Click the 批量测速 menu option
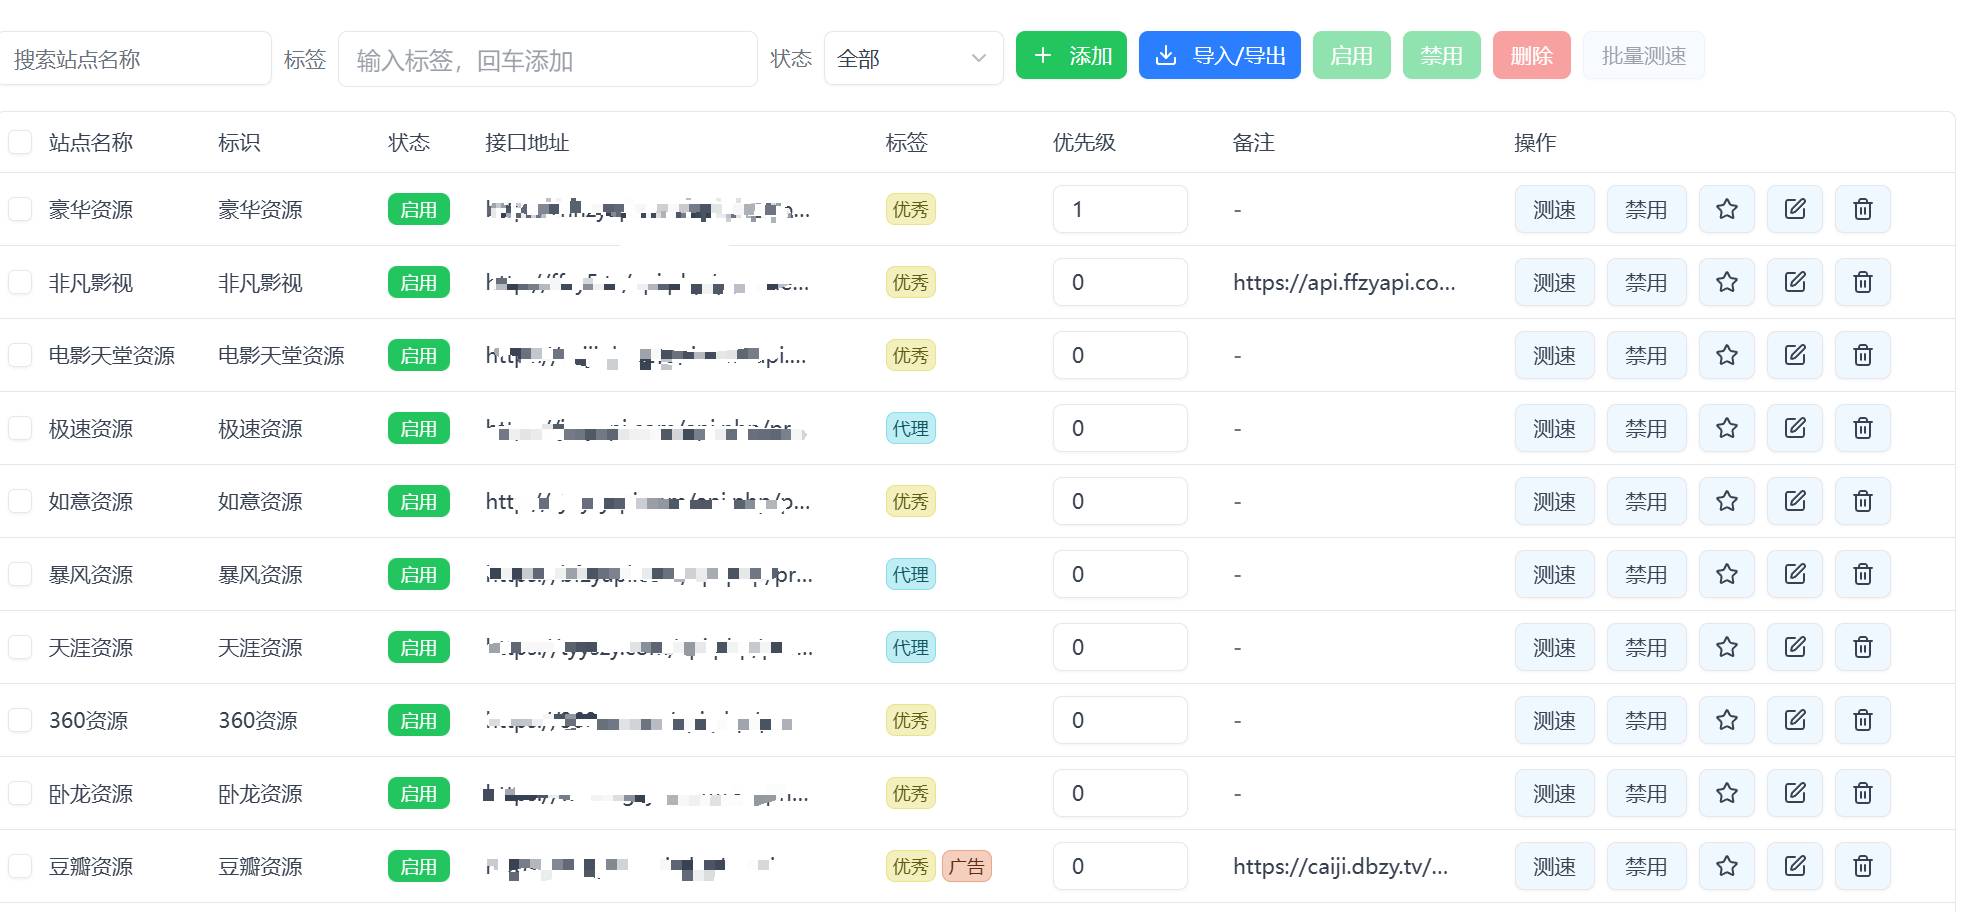Screen dimensions: 1974x912 (x=1643, y=55)
